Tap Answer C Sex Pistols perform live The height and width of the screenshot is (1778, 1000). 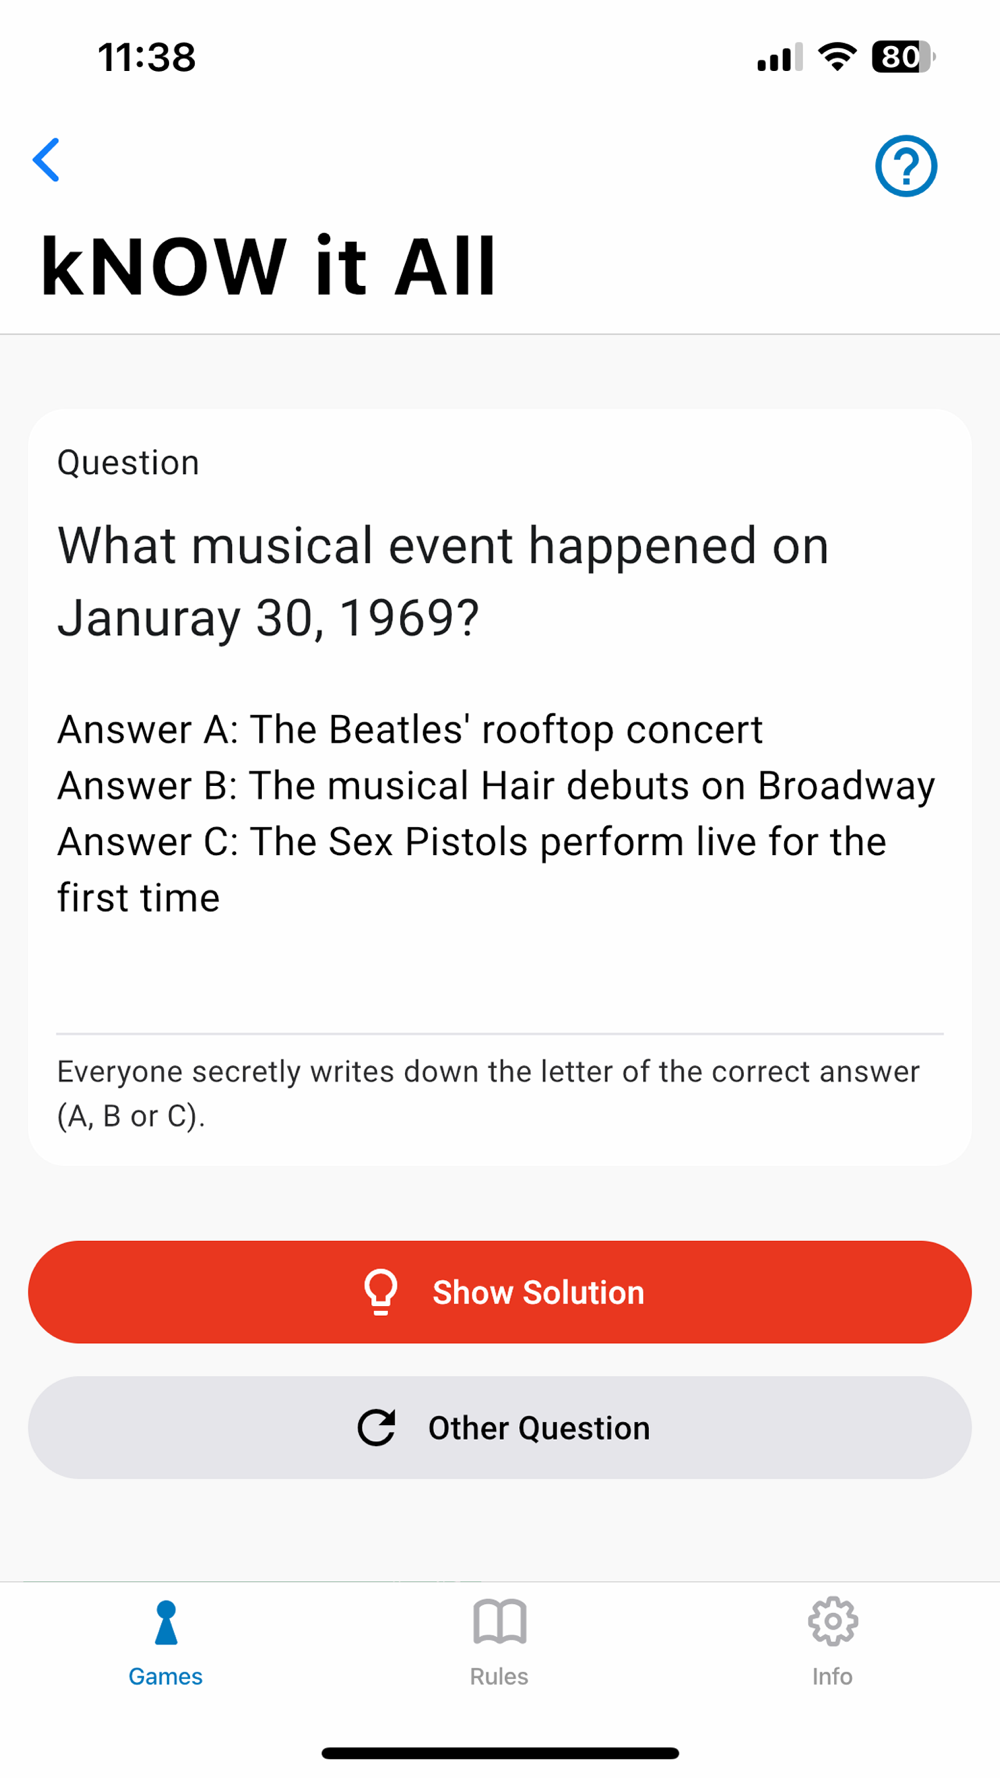[x=471, y=842]
